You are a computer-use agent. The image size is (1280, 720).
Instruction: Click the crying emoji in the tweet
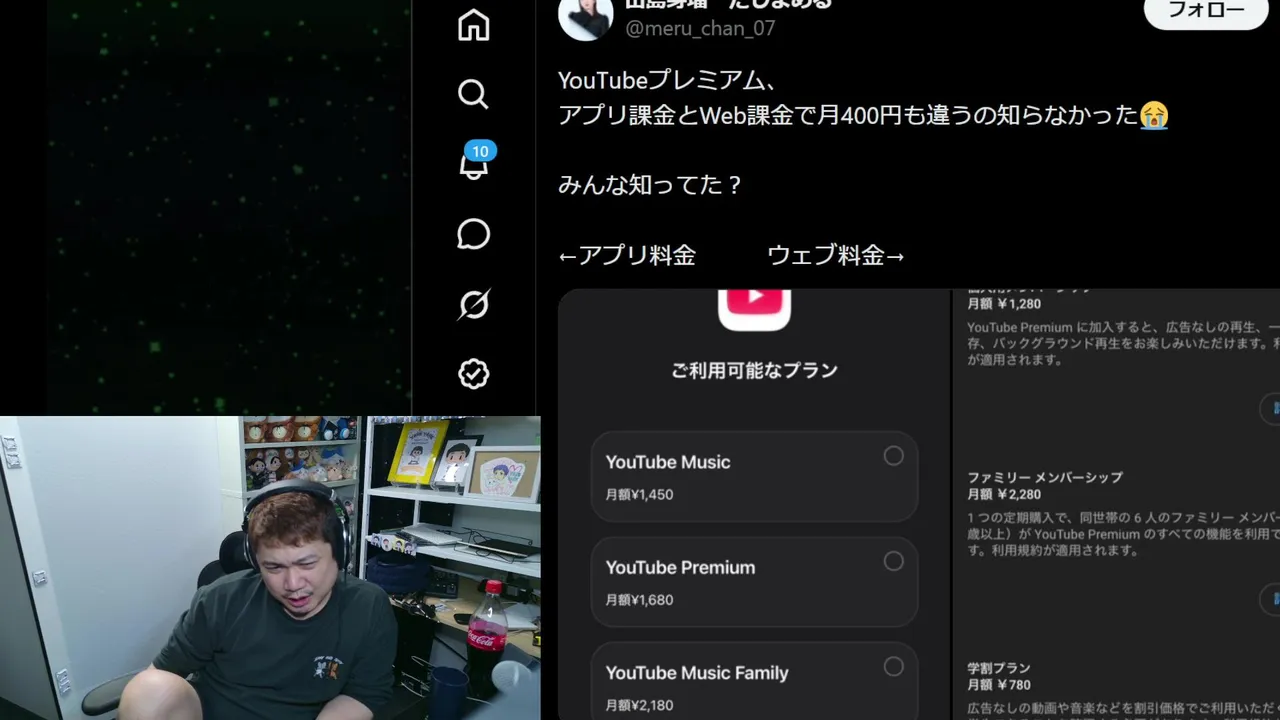(x=1154, y=115)
